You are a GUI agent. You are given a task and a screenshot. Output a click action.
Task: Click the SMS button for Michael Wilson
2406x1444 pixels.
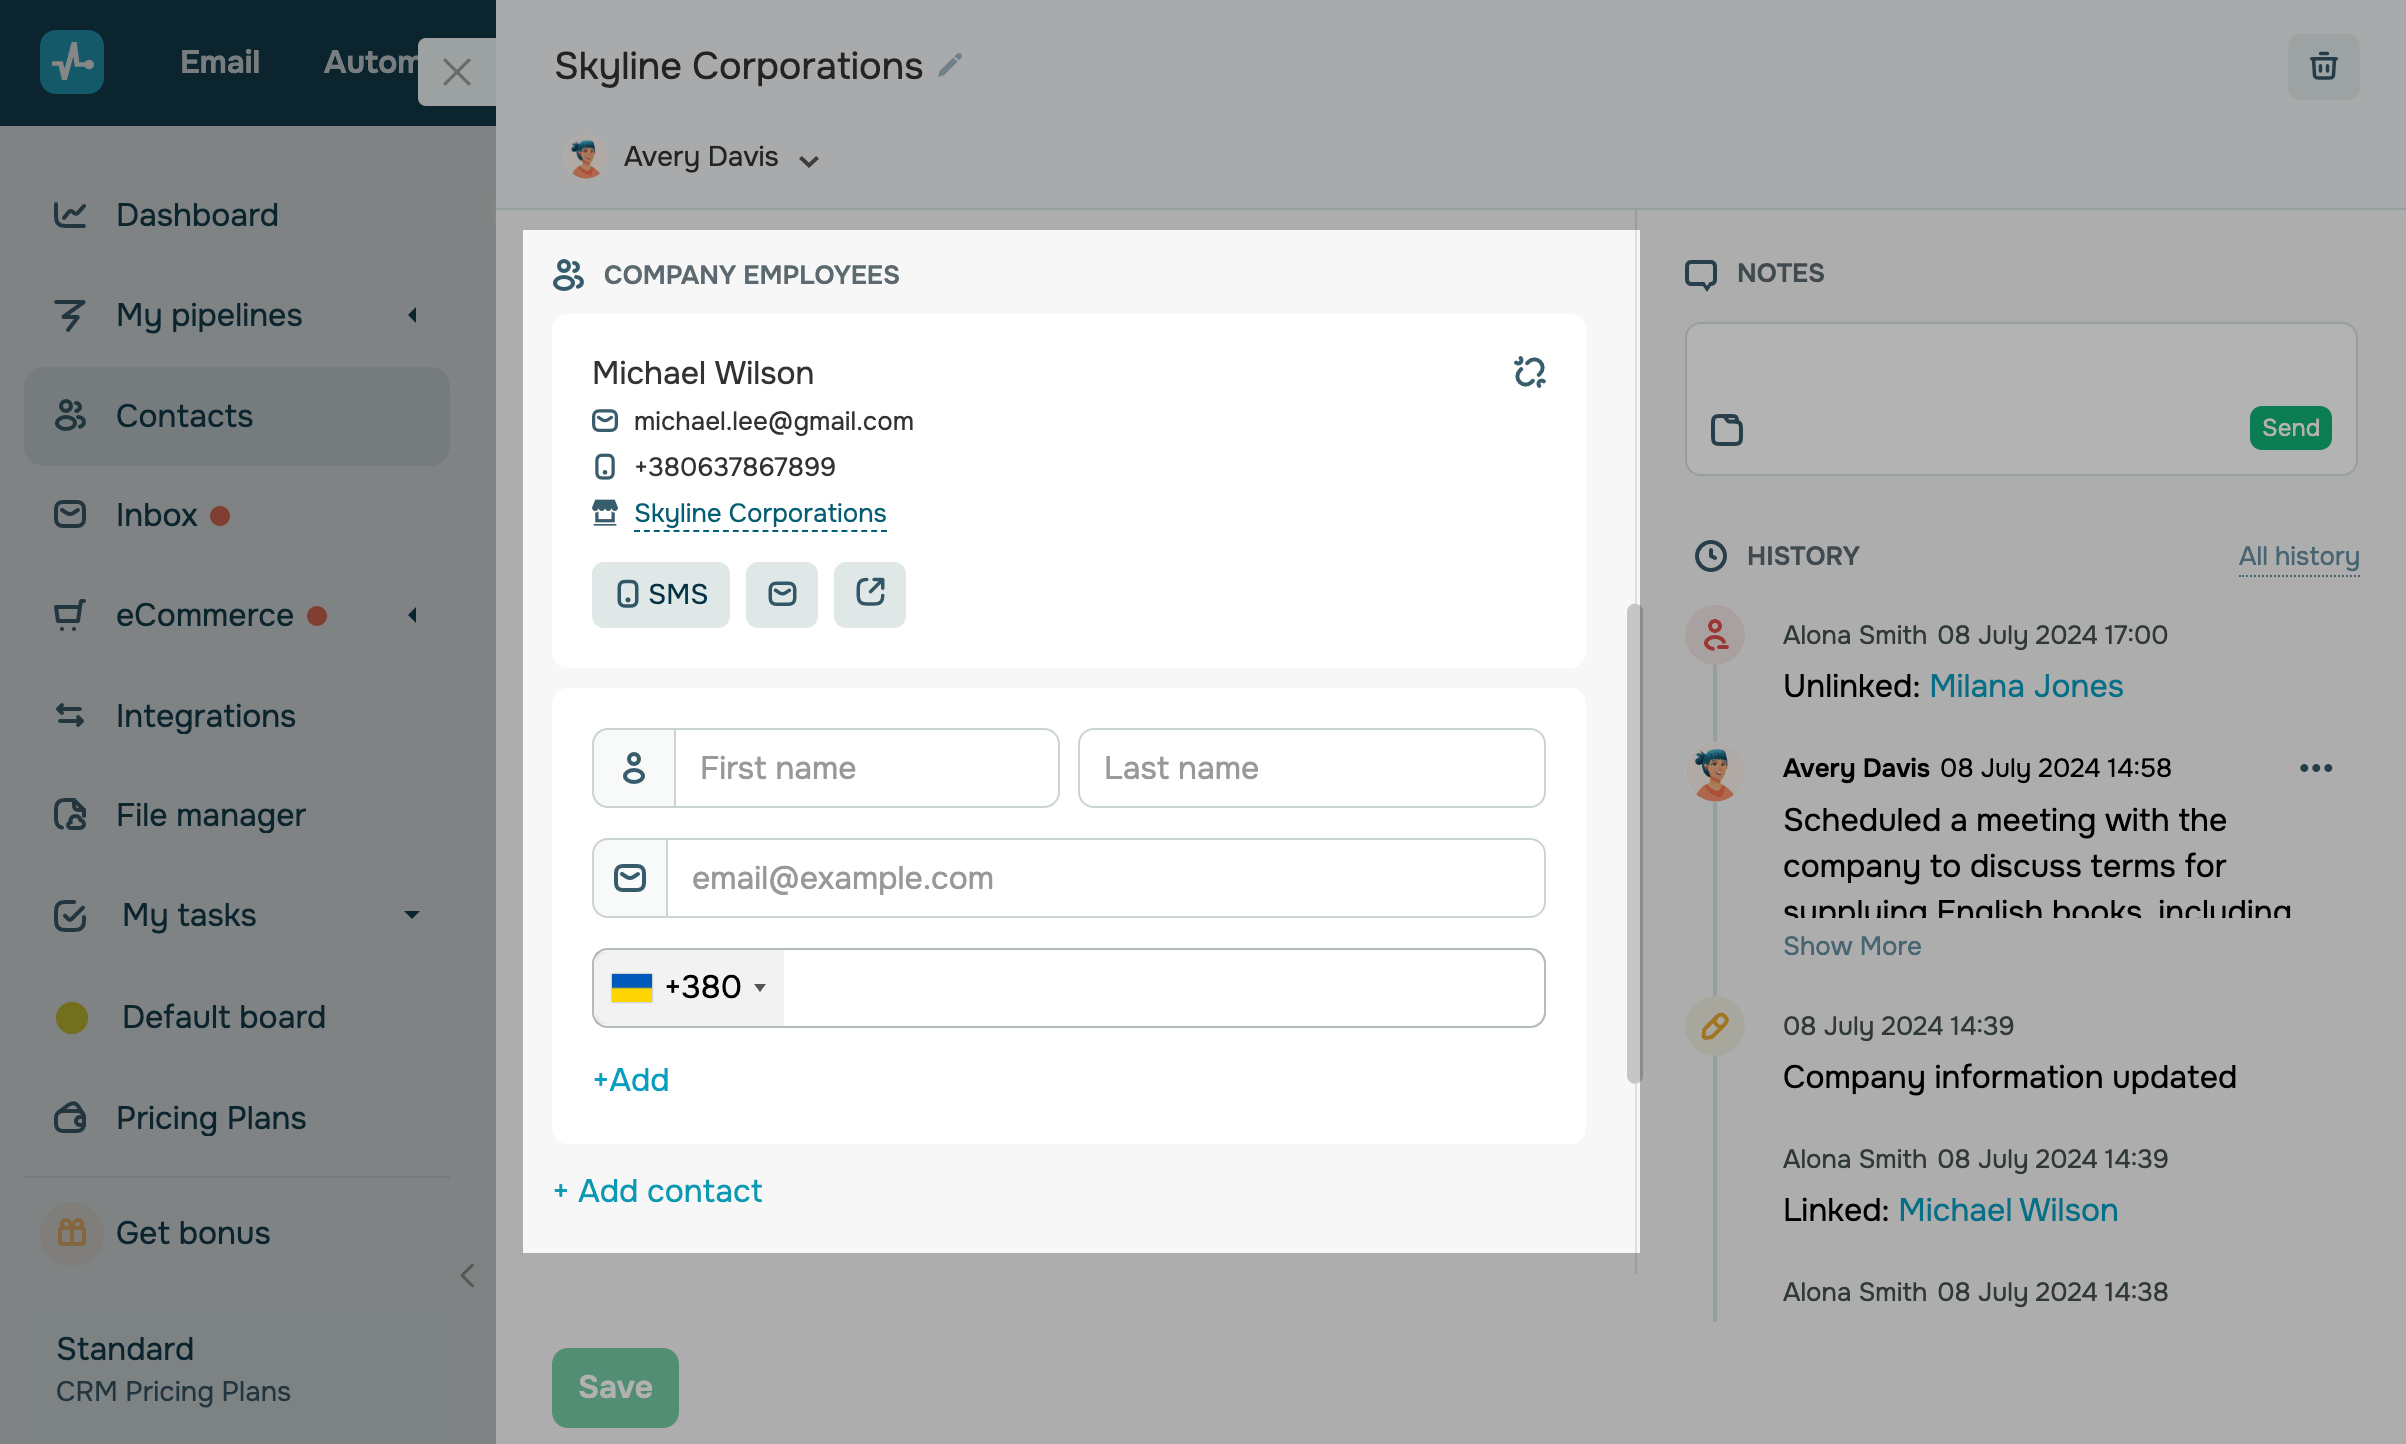[x=661, y=594]
